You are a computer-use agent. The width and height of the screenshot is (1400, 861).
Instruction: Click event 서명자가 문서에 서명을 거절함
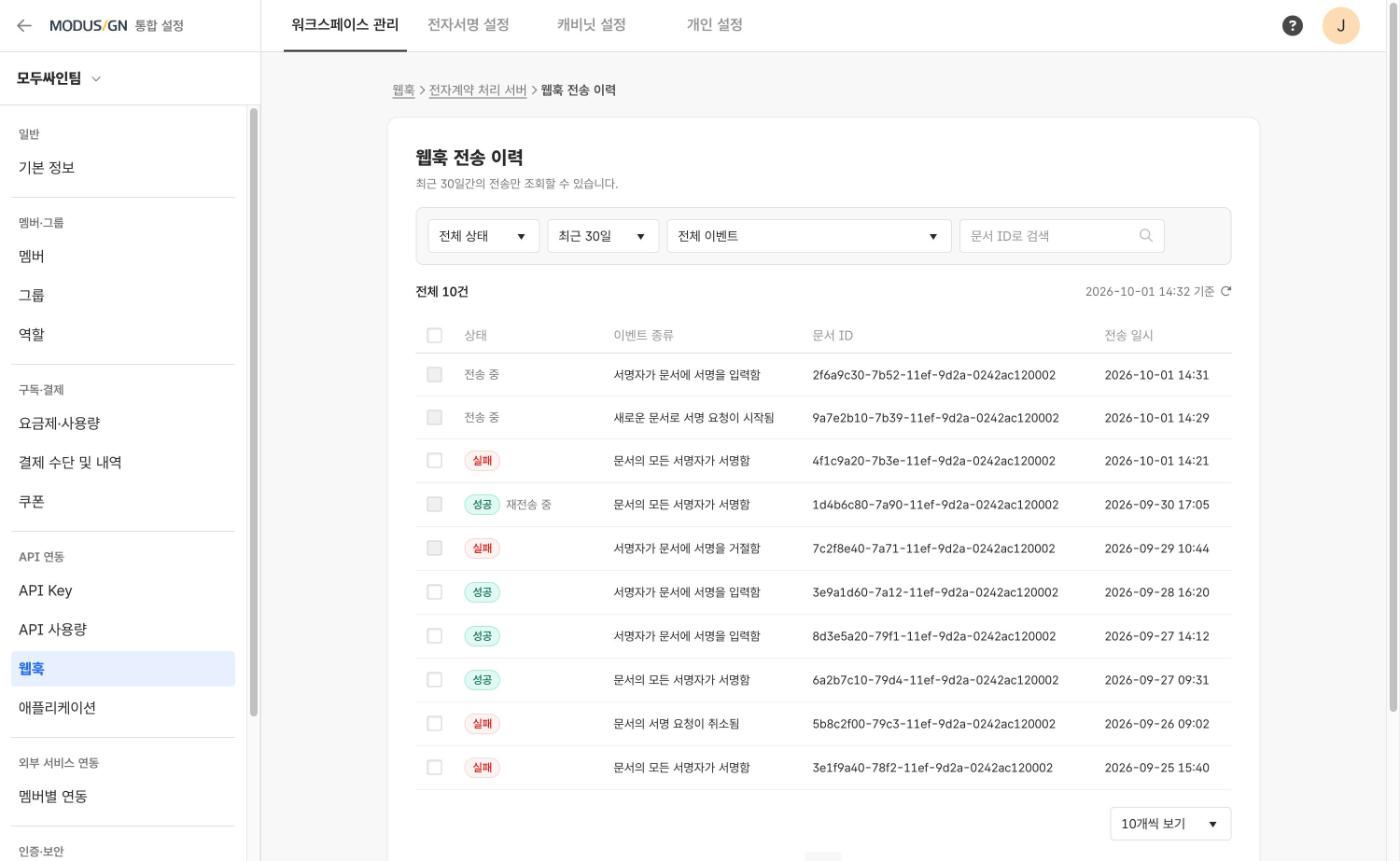click(x=687, y=549)
